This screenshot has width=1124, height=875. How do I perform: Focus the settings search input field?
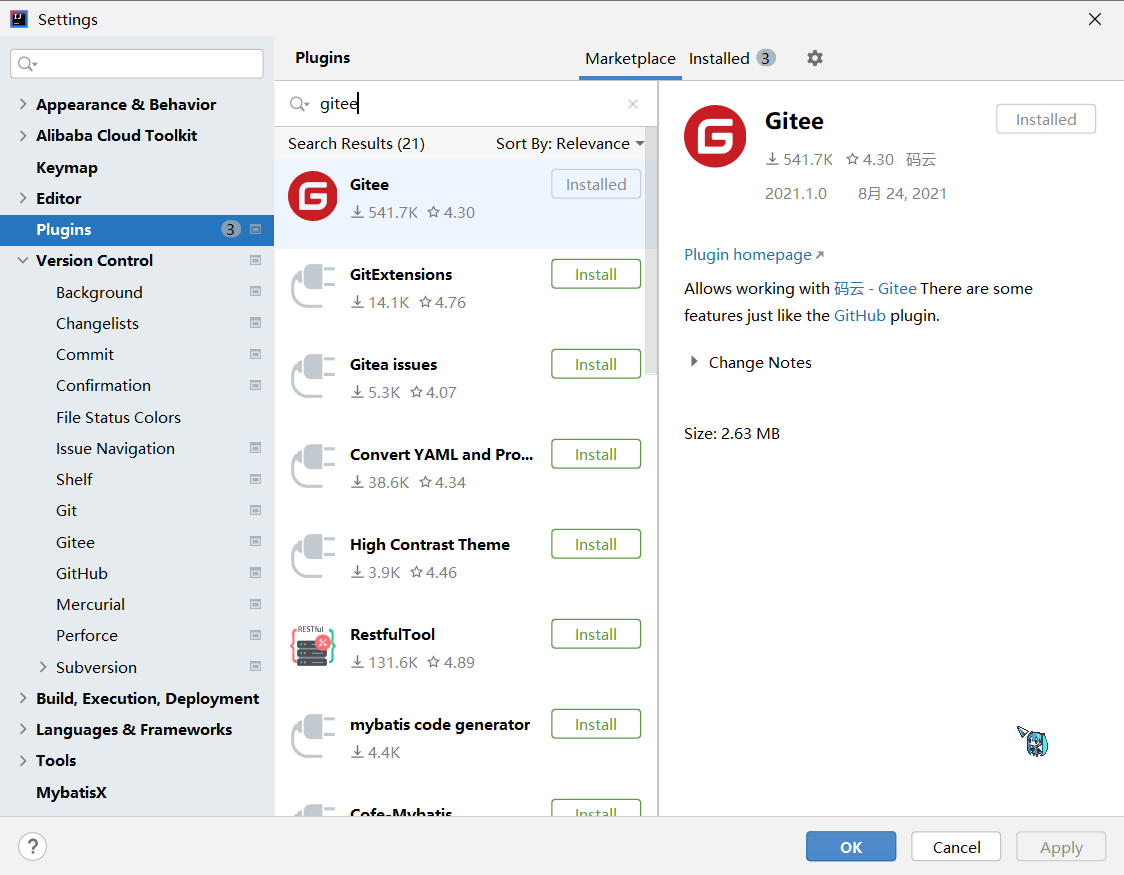[x=137, y=64]
